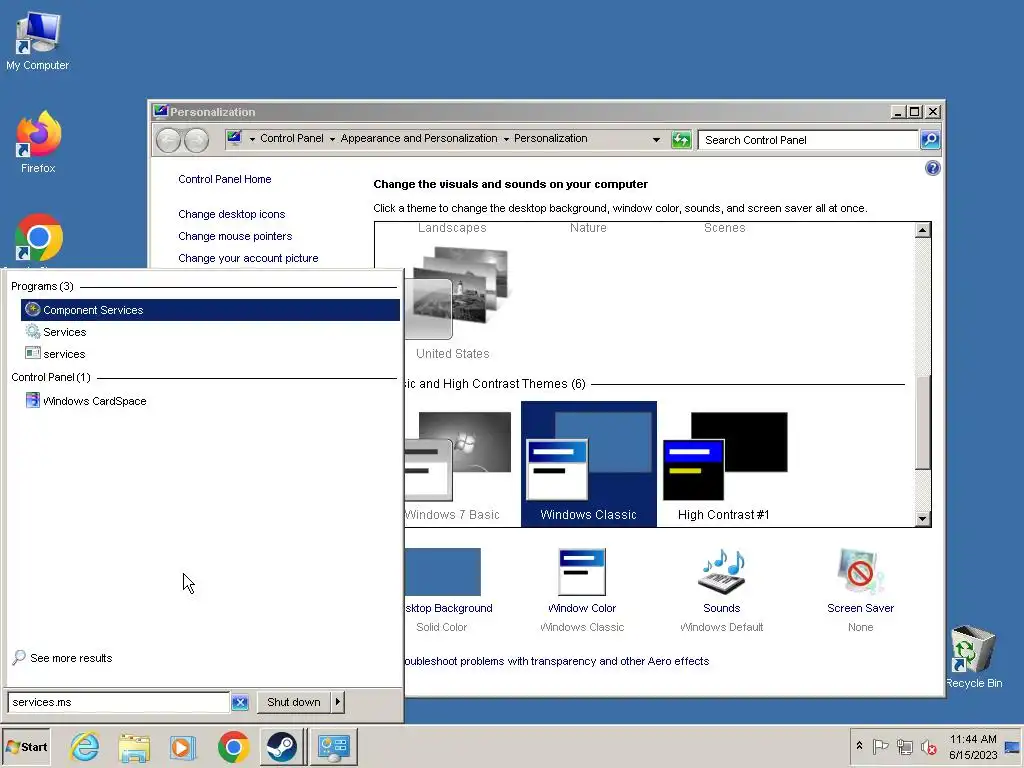Expand dropdown arrow after Control Panel breadcrumb

point(332,139)
